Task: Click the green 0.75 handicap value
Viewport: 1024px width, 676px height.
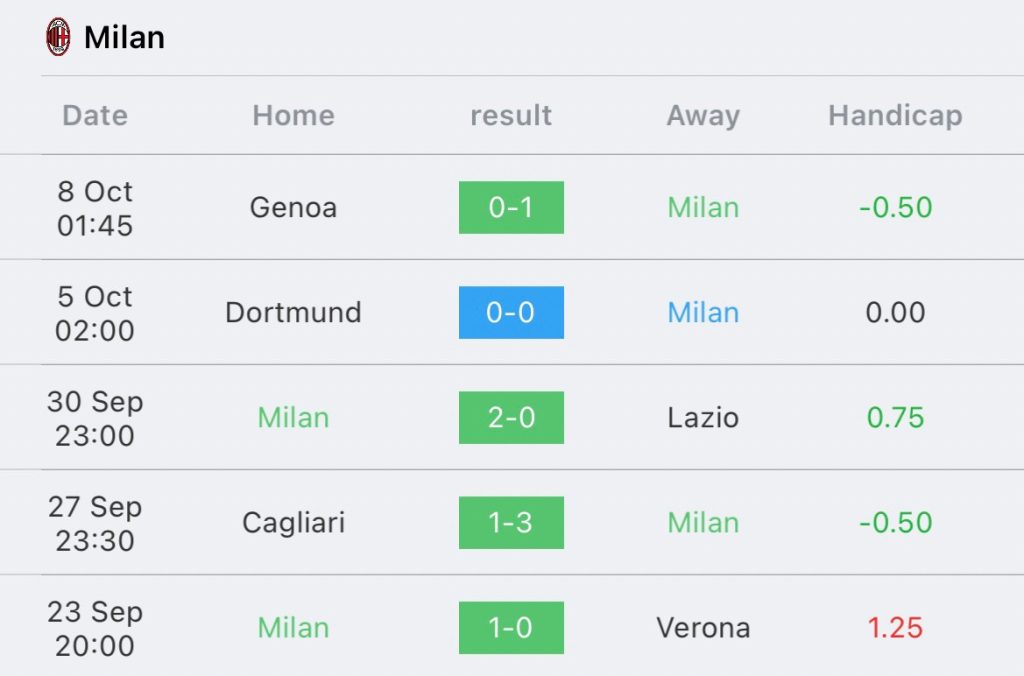Action: pyautogui.click(x=895, y=417)
